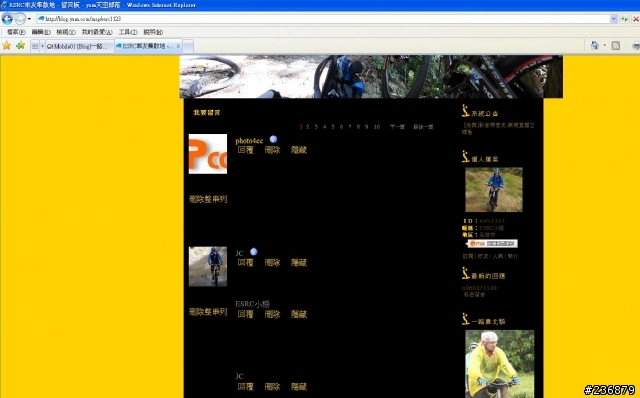The image size is (640, 398).
Task: Click the 最後一頁 last page link
Action: [x=423, y=127]
